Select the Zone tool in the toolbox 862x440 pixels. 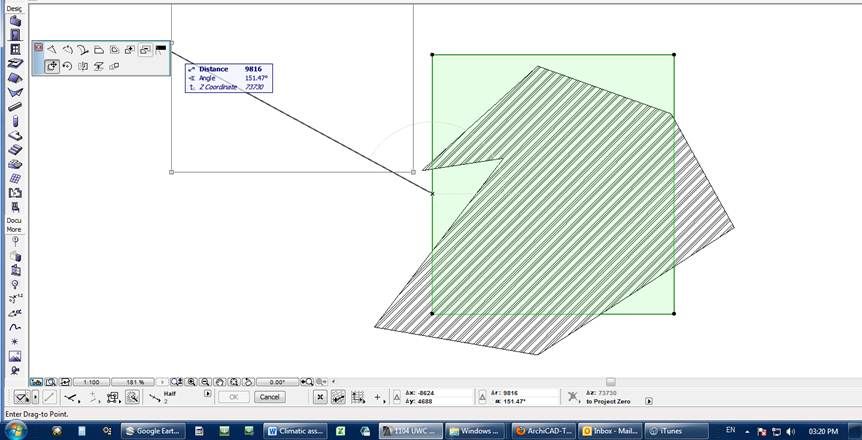coord(15,192)
